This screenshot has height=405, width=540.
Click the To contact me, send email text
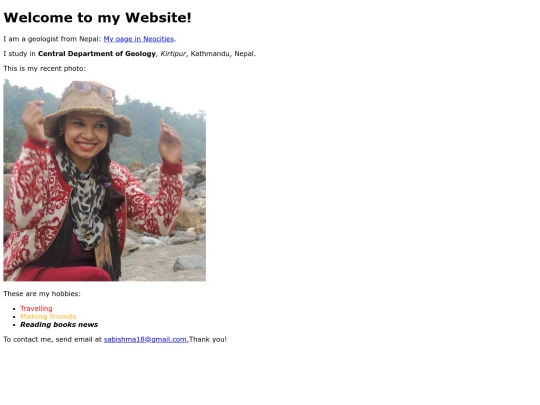coord(52,340)
